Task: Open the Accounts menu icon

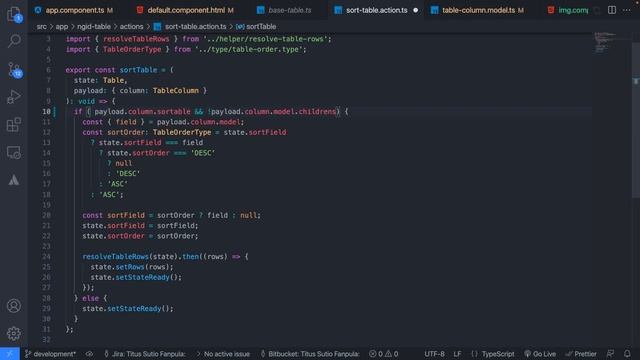Action: [14, 306]
